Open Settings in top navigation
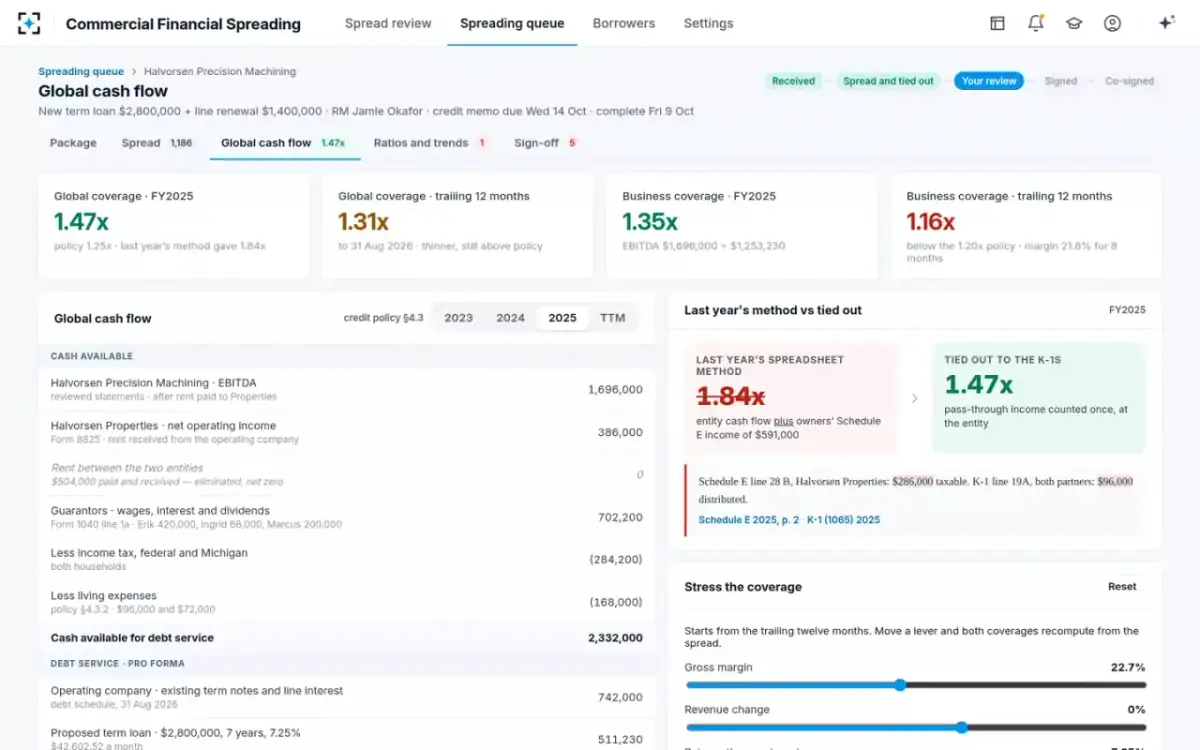Screen dimensions: 1200x750 pos(708,23)
